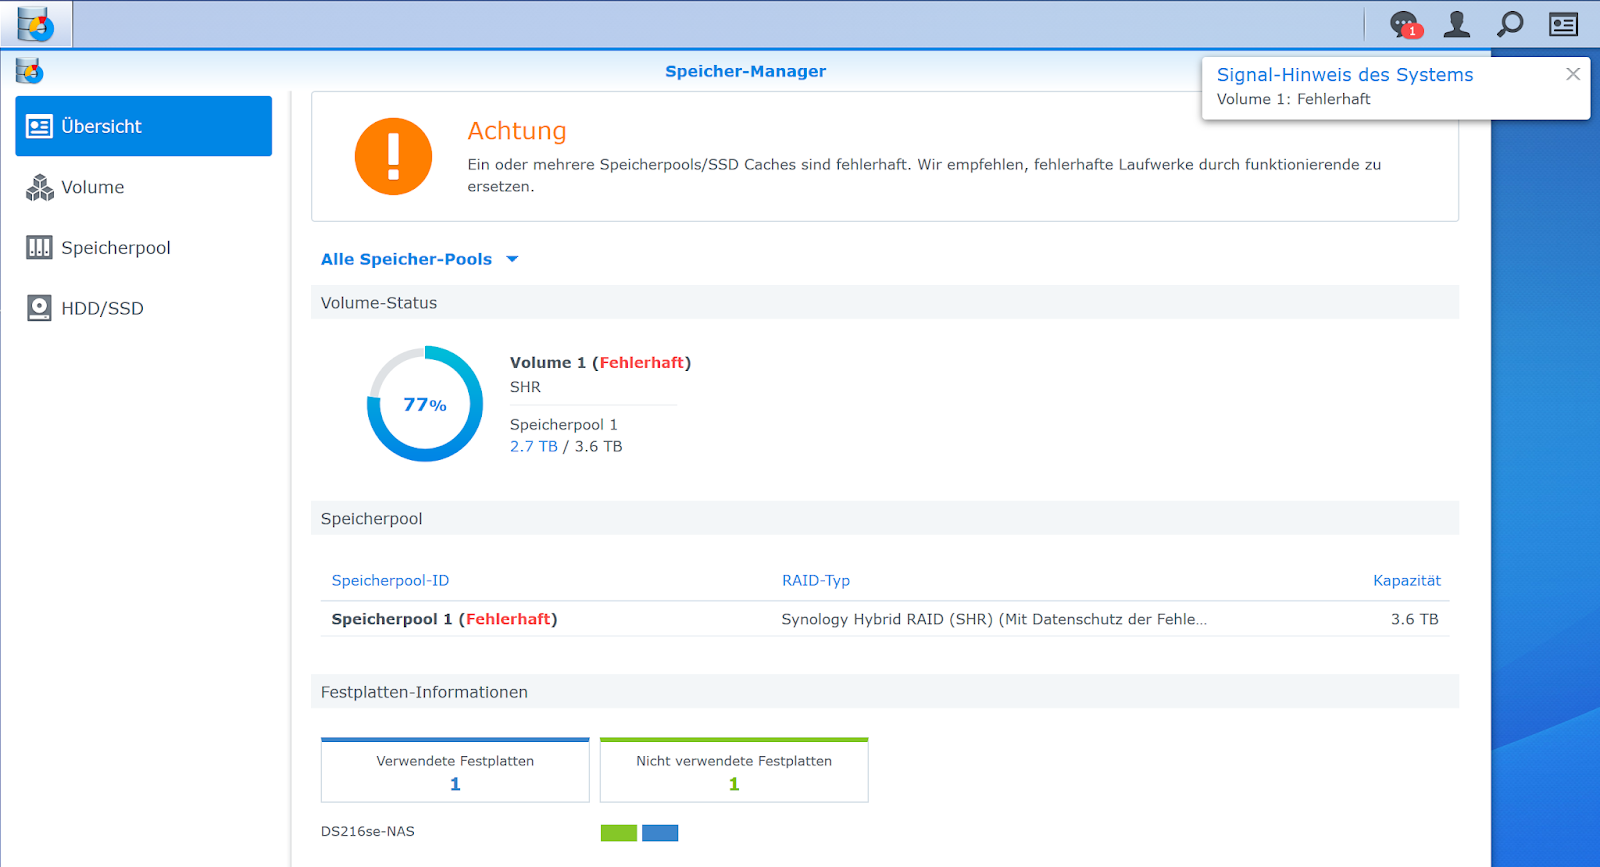Switch to the Volume tab
Viewport: 1600px width, 867px height.
point(144,187)
